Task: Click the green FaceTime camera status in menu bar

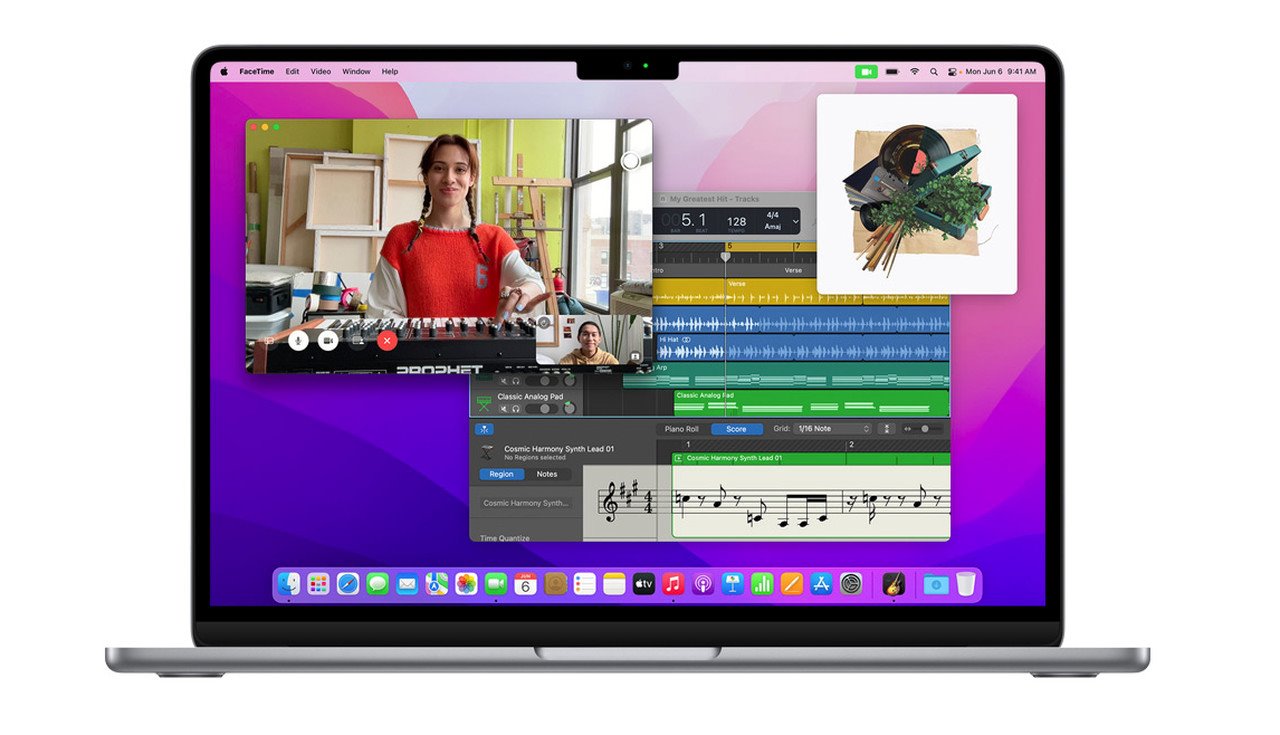Action: pyautogui.click(x=866, y=72)
